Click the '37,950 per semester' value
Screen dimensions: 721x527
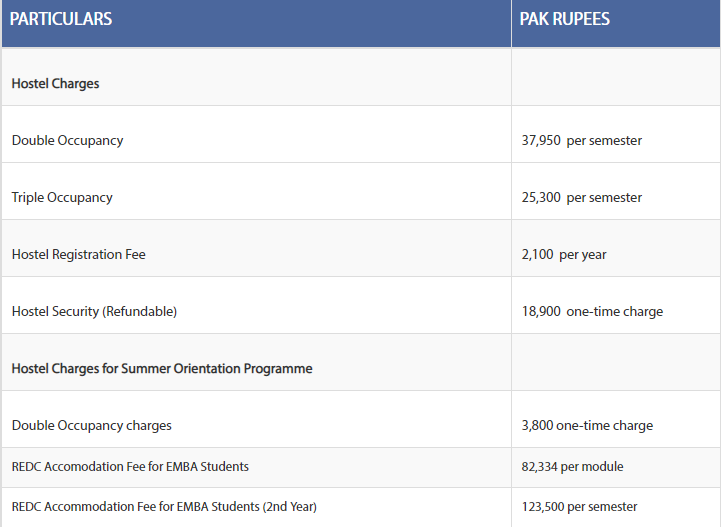(x=582, y=141)
